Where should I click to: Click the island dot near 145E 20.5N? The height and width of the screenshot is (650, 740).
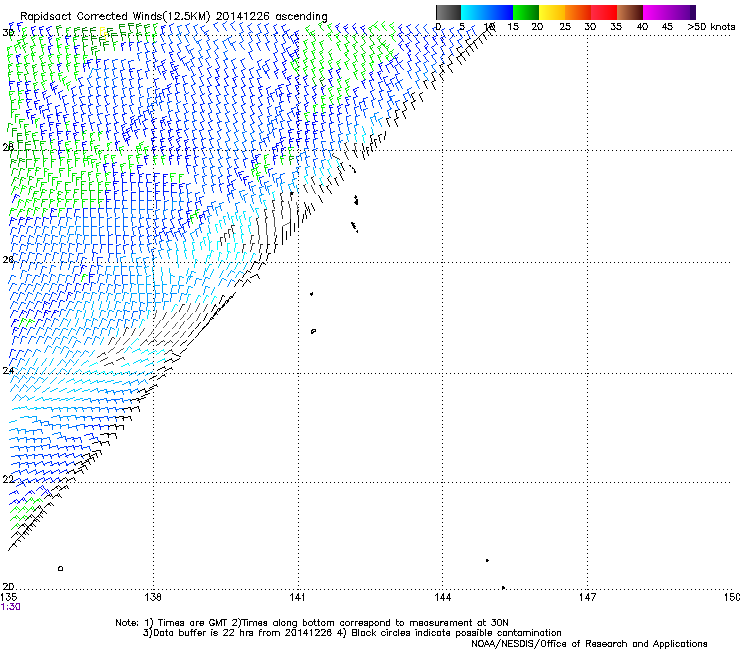(488, 560)
